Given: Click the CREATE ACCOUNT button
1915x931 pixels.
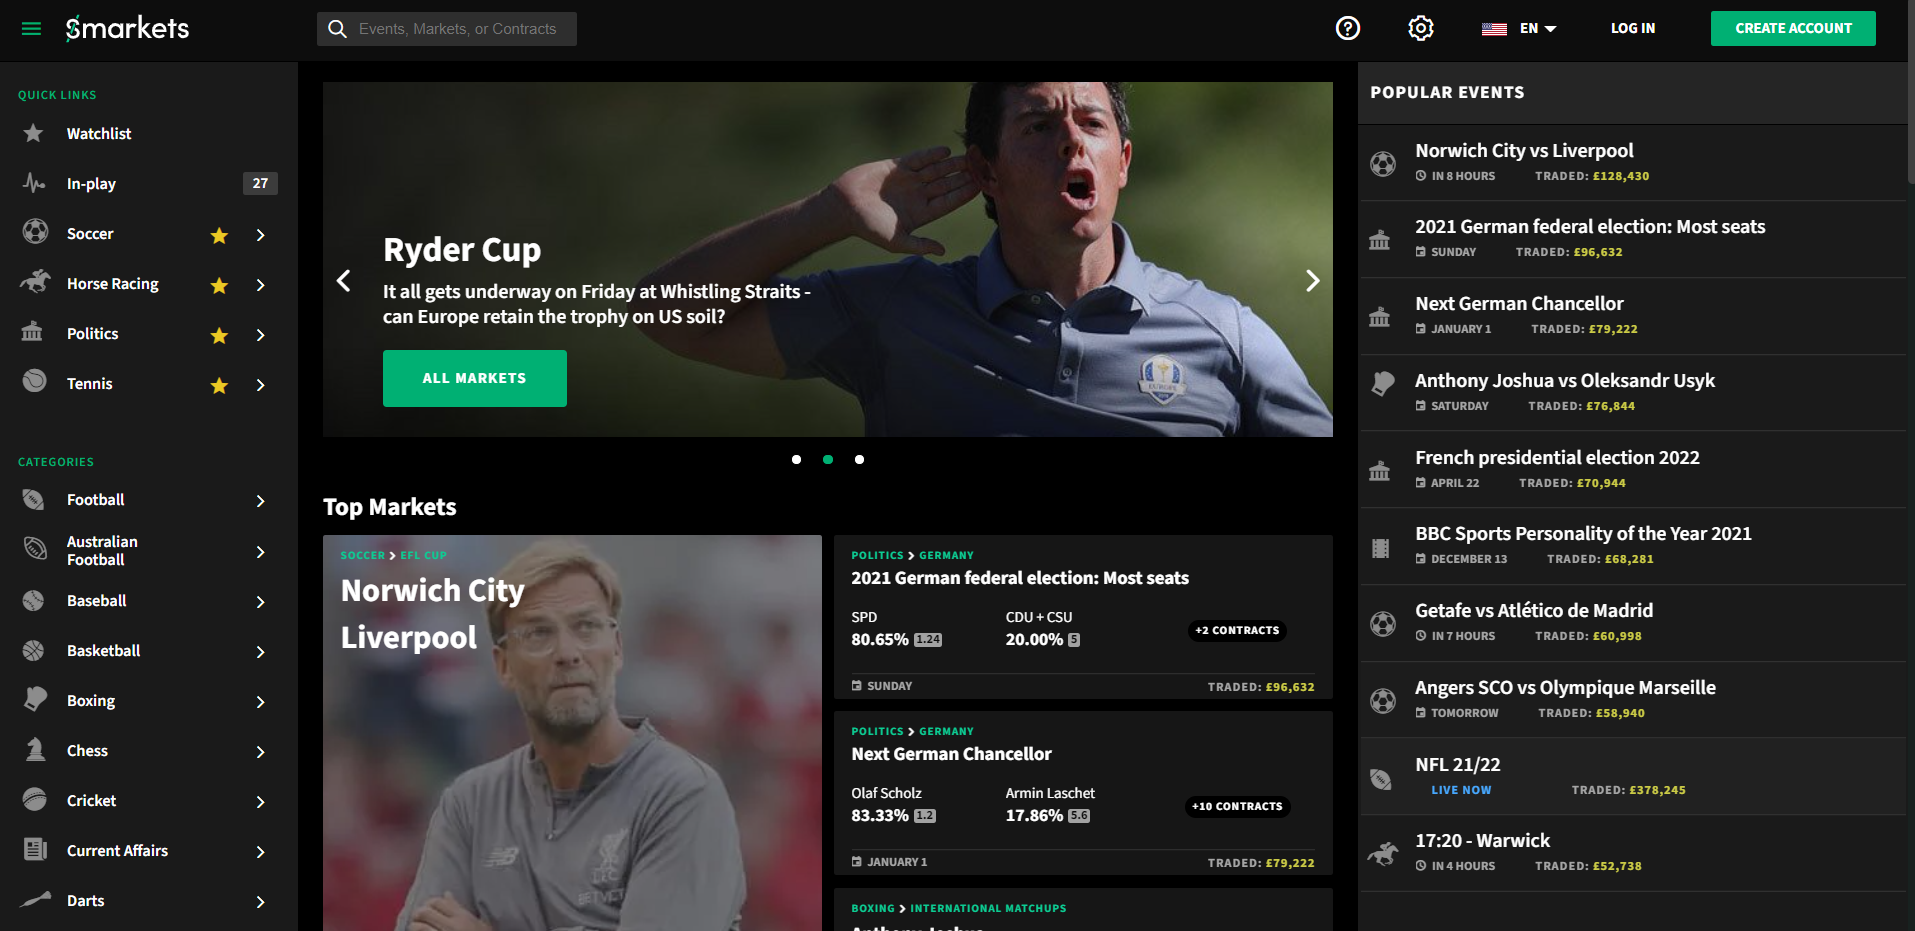Looking at the screenshot, I should tap(1793, 28).
